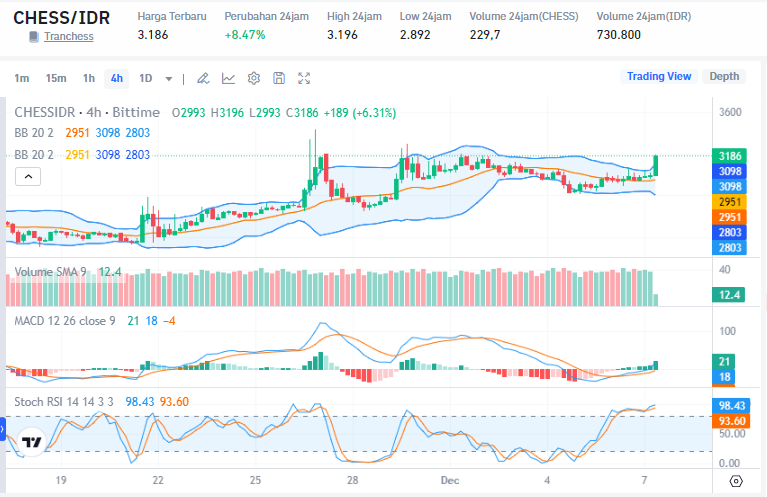The image size is (767, 497).
Task: Click the Dec date label on time axis
Action: click(x=450, y=480)
